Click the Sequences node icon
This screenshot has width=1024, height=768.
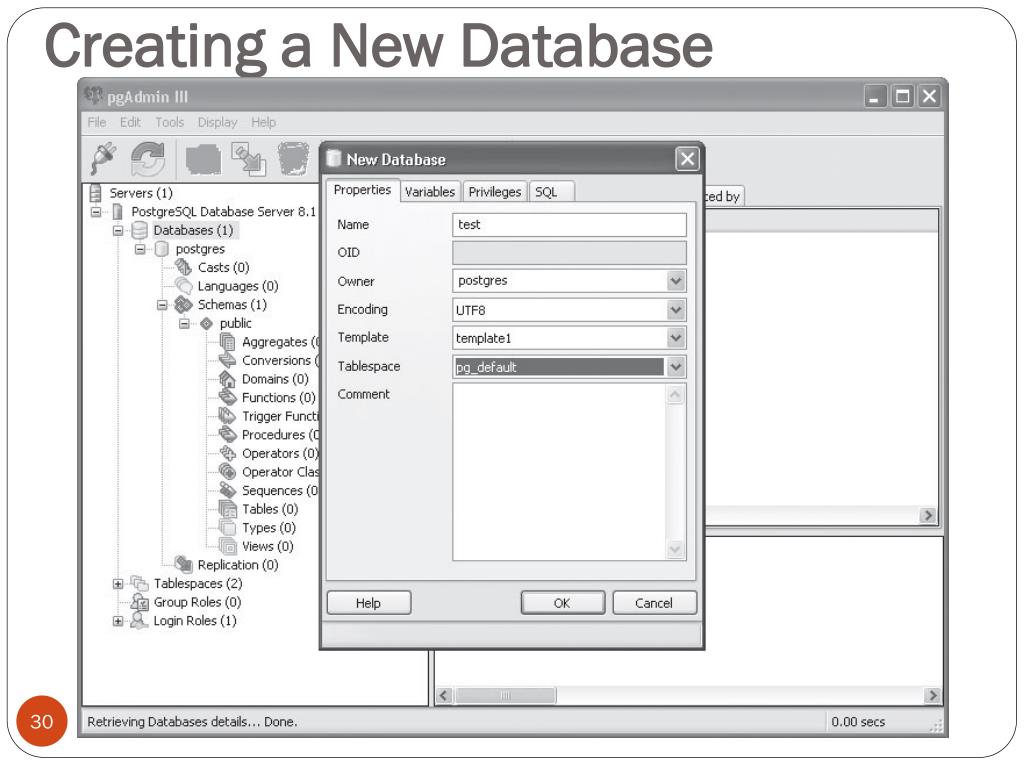click(227, 490)
